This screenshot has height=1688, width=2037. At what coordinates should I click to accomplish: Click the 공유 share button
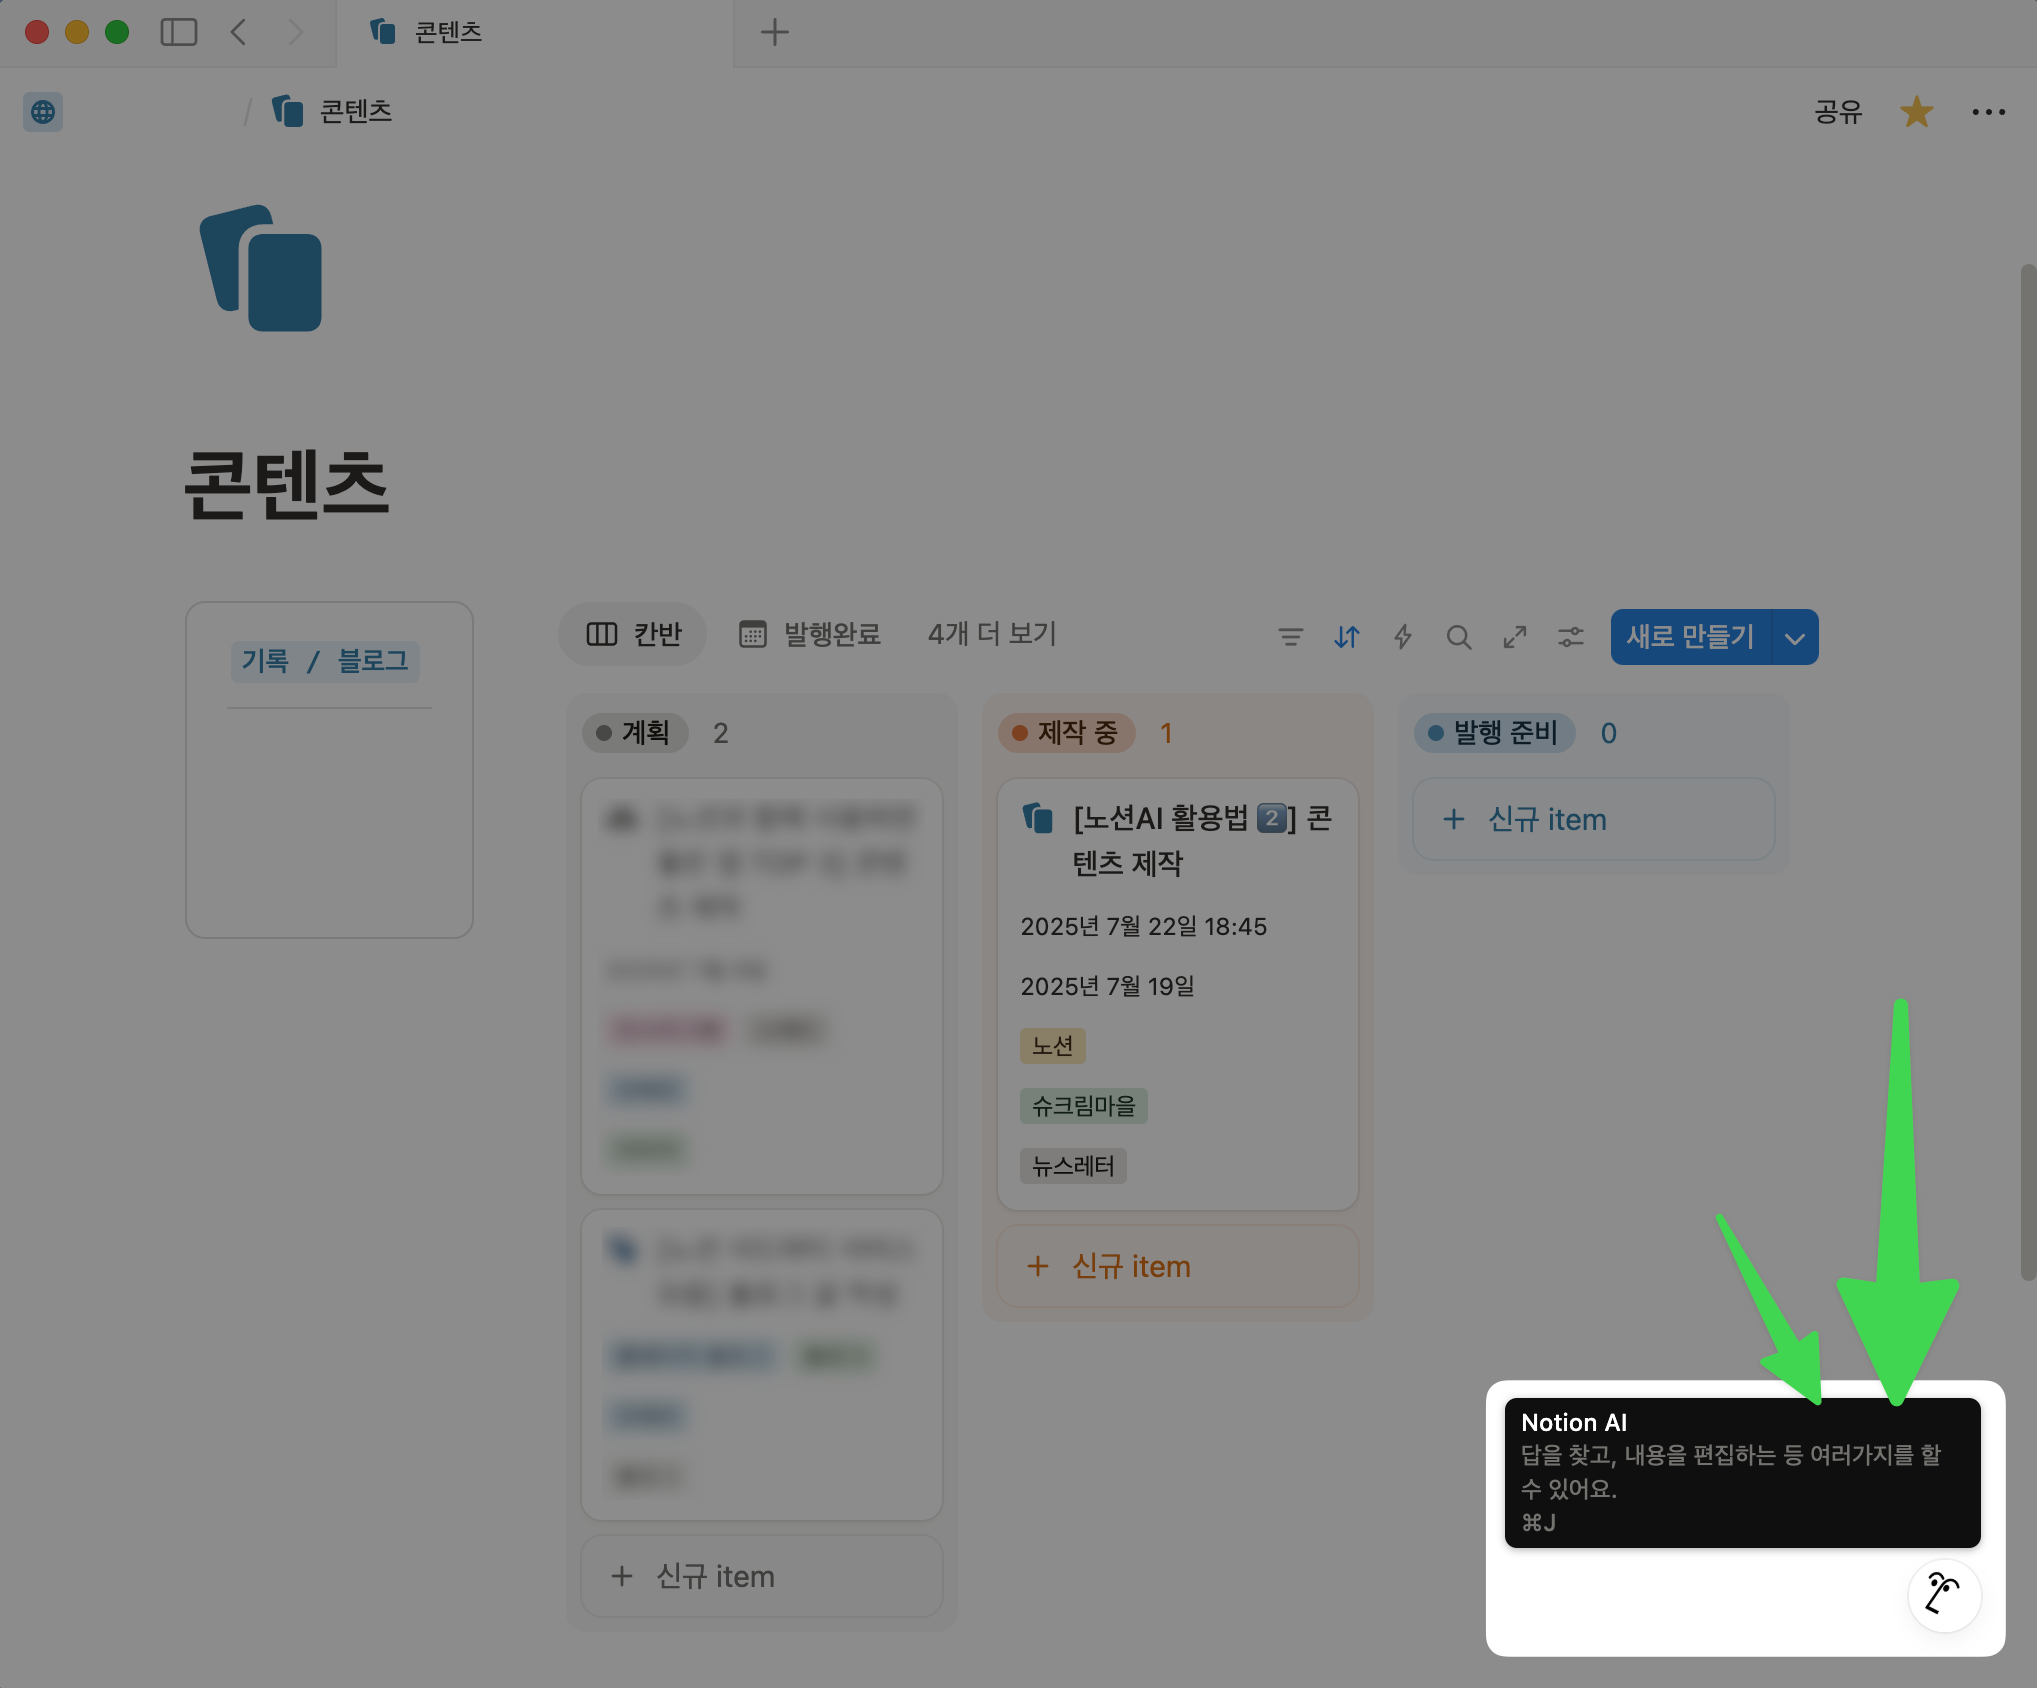pos(1838,111)
